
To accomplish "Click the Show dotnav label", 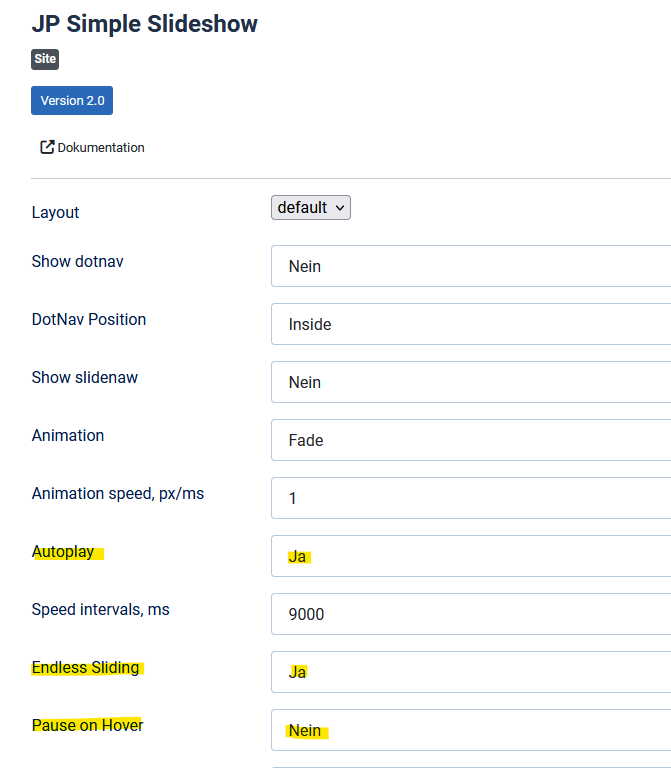I will point(78,261).
